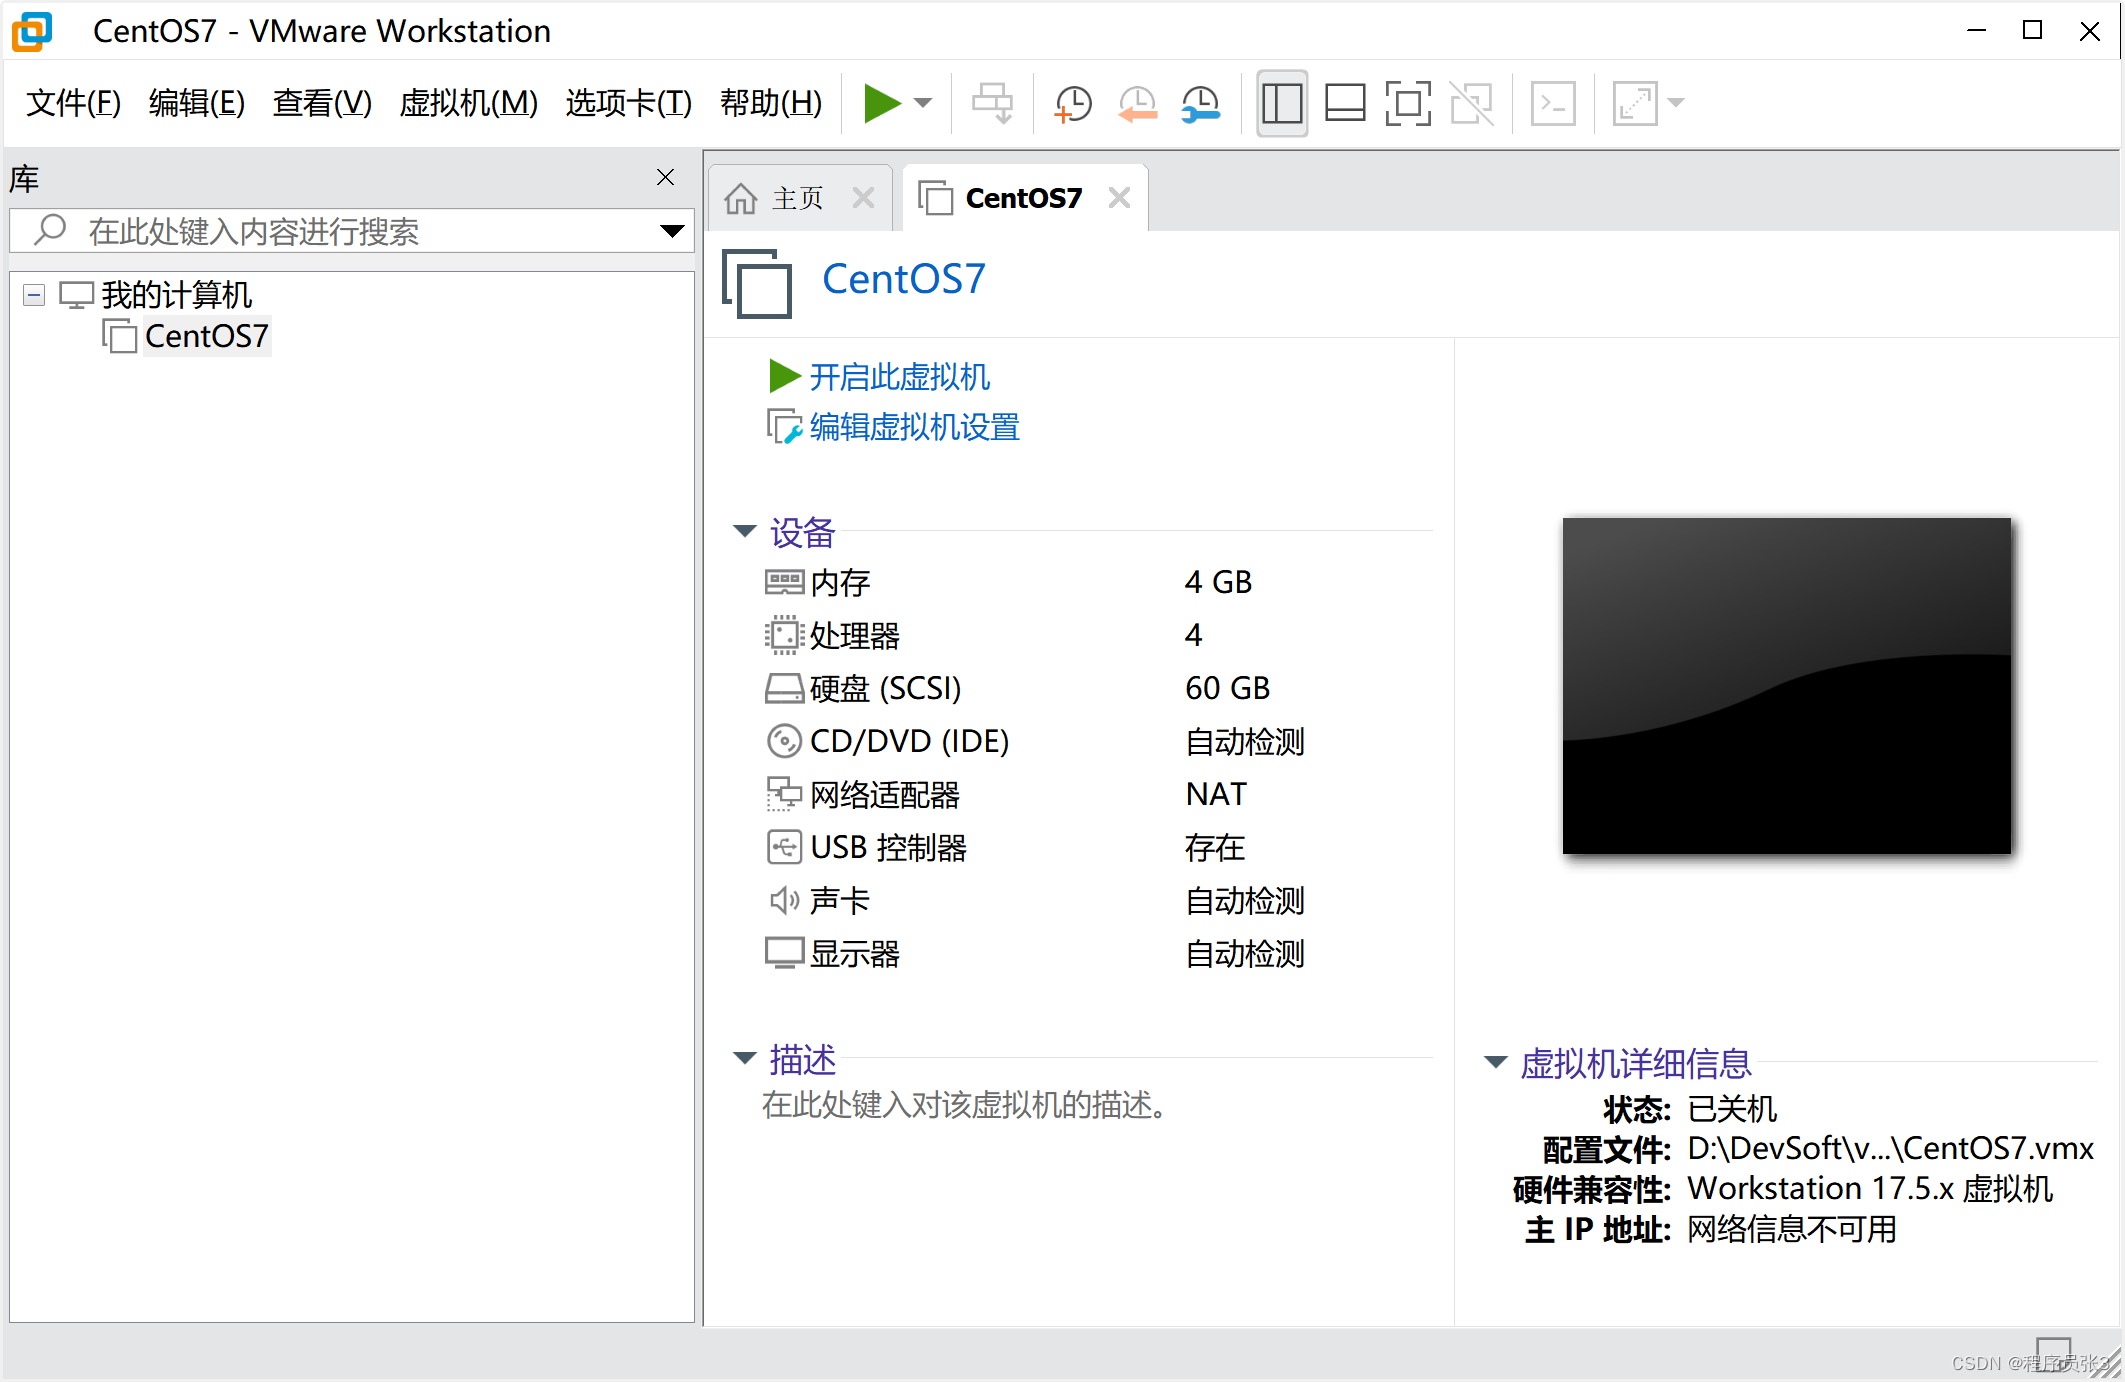This screenshot has width=2125, height=1382.
Task: Close the CentOS7 tab
Action: (1120, 198)
